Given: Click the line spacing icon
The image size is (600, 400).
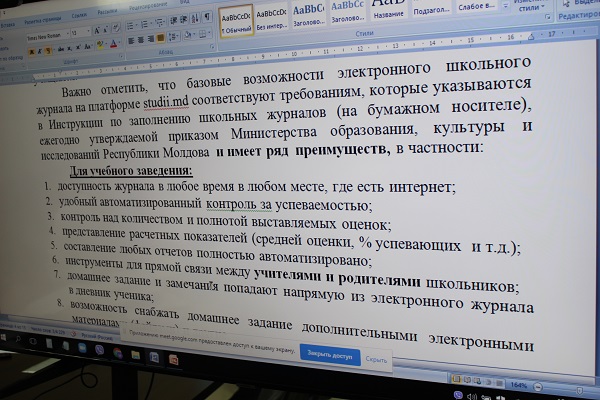Looking at the screenshot, I should click(173, 37).
